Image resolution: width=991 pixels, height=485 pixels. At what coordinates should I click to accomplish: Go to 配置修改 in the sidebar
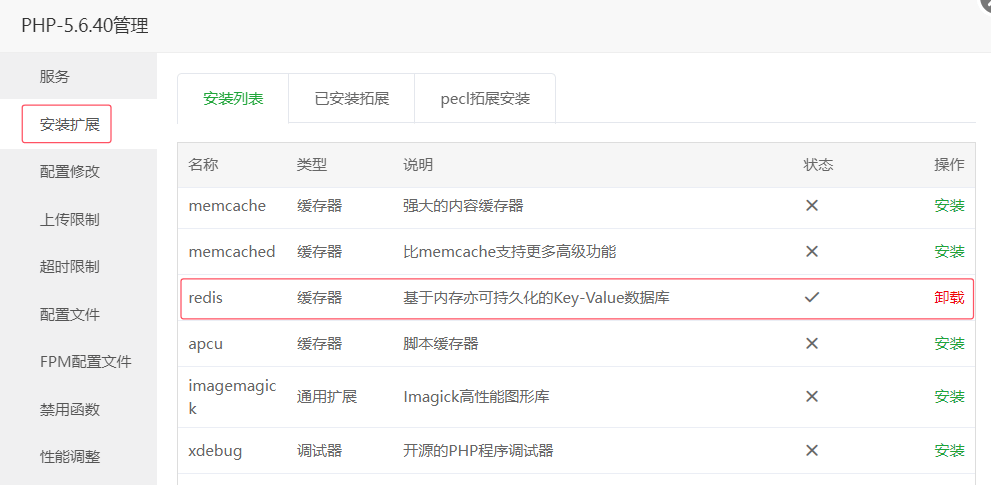coord(70,171)
